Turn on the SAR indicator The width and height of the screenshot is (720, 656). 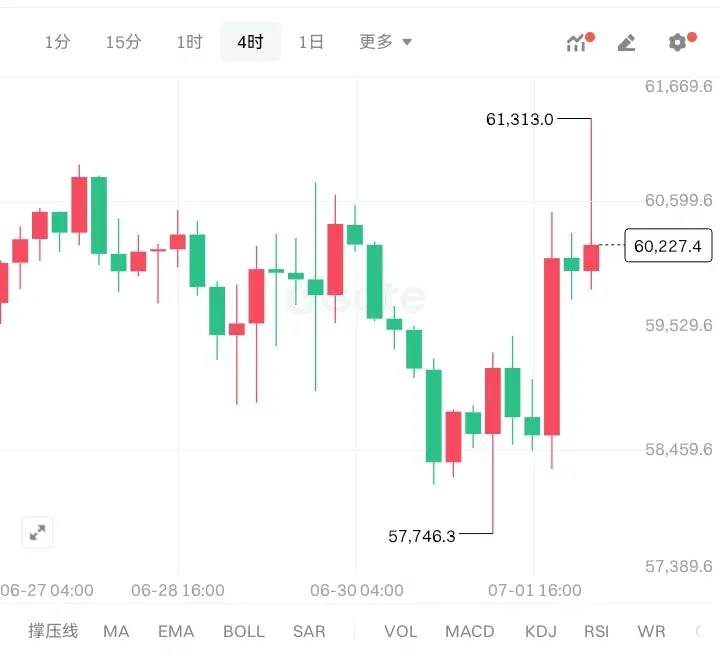(x=309, y=632)
